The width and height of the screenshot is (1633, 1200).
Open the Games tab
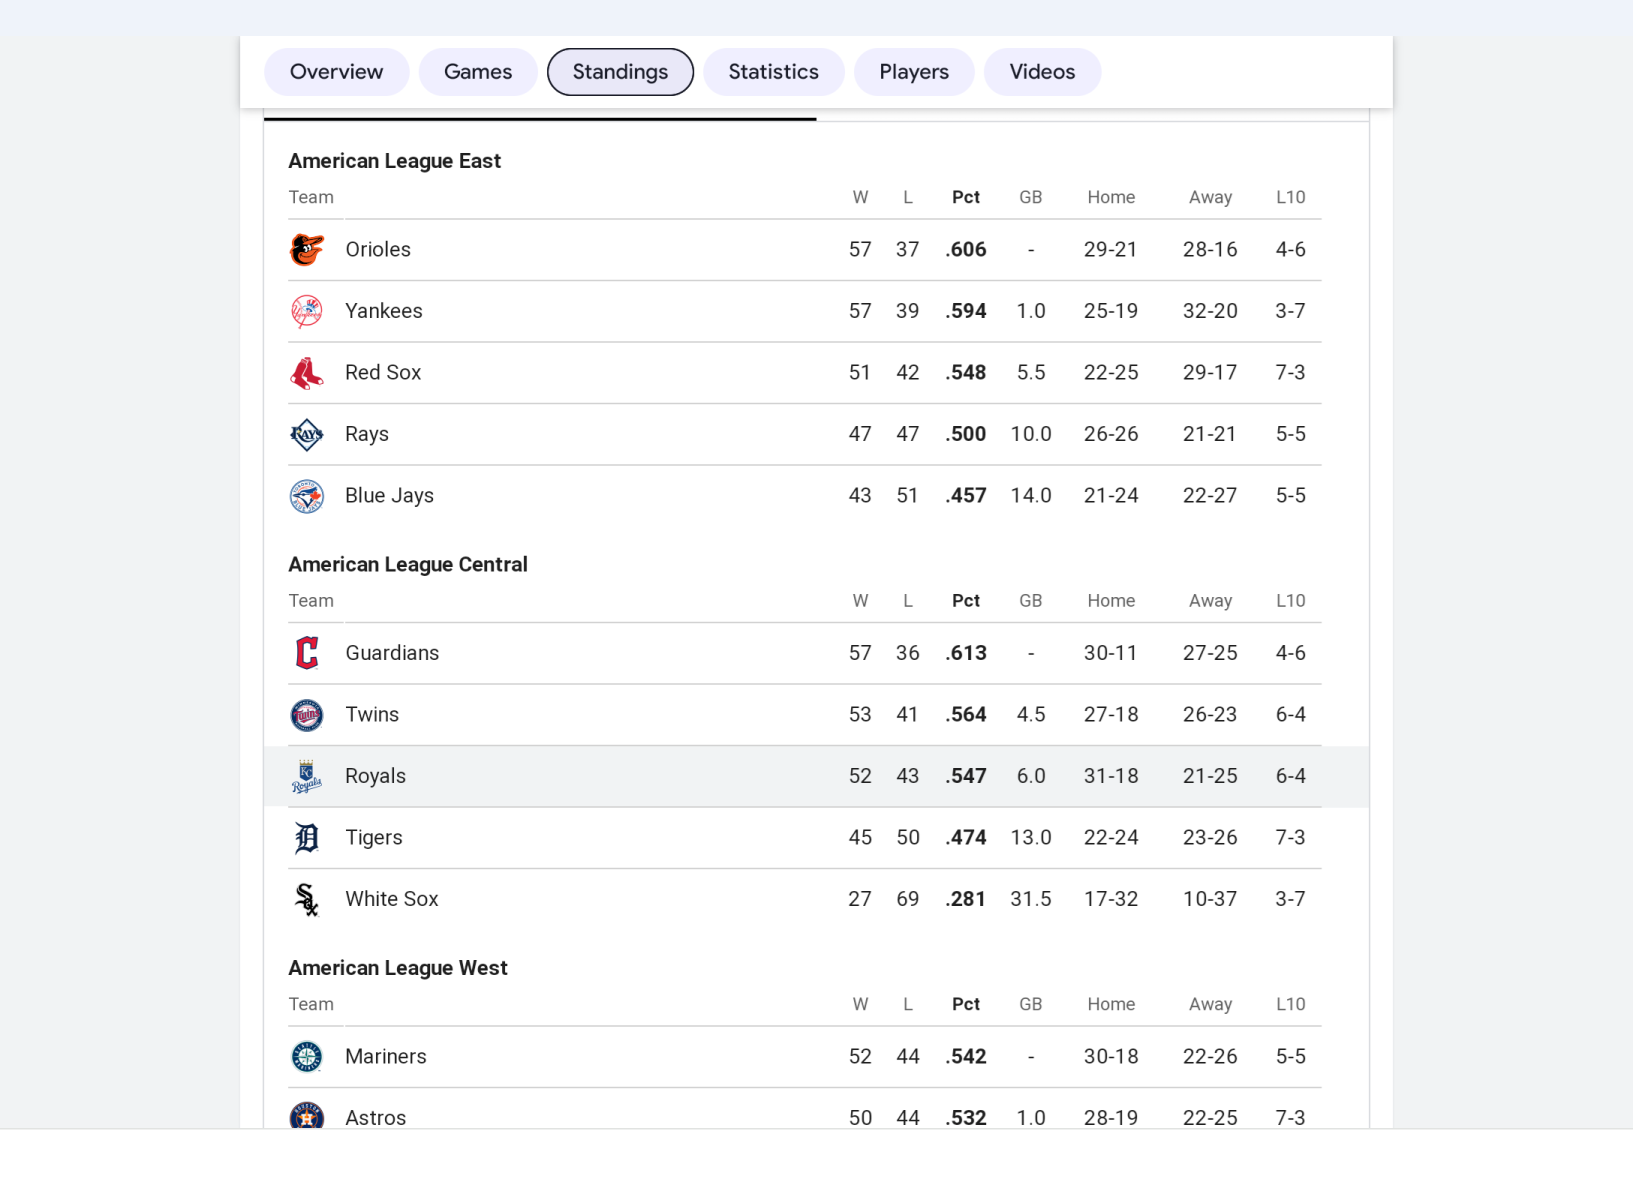(478, 72)
